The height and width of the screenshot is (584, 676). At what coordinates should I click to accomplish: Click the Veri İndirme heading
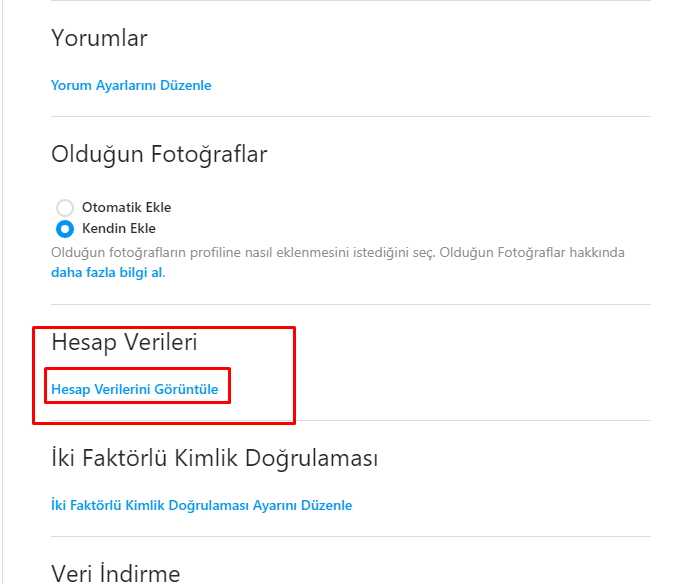[115, 573]
